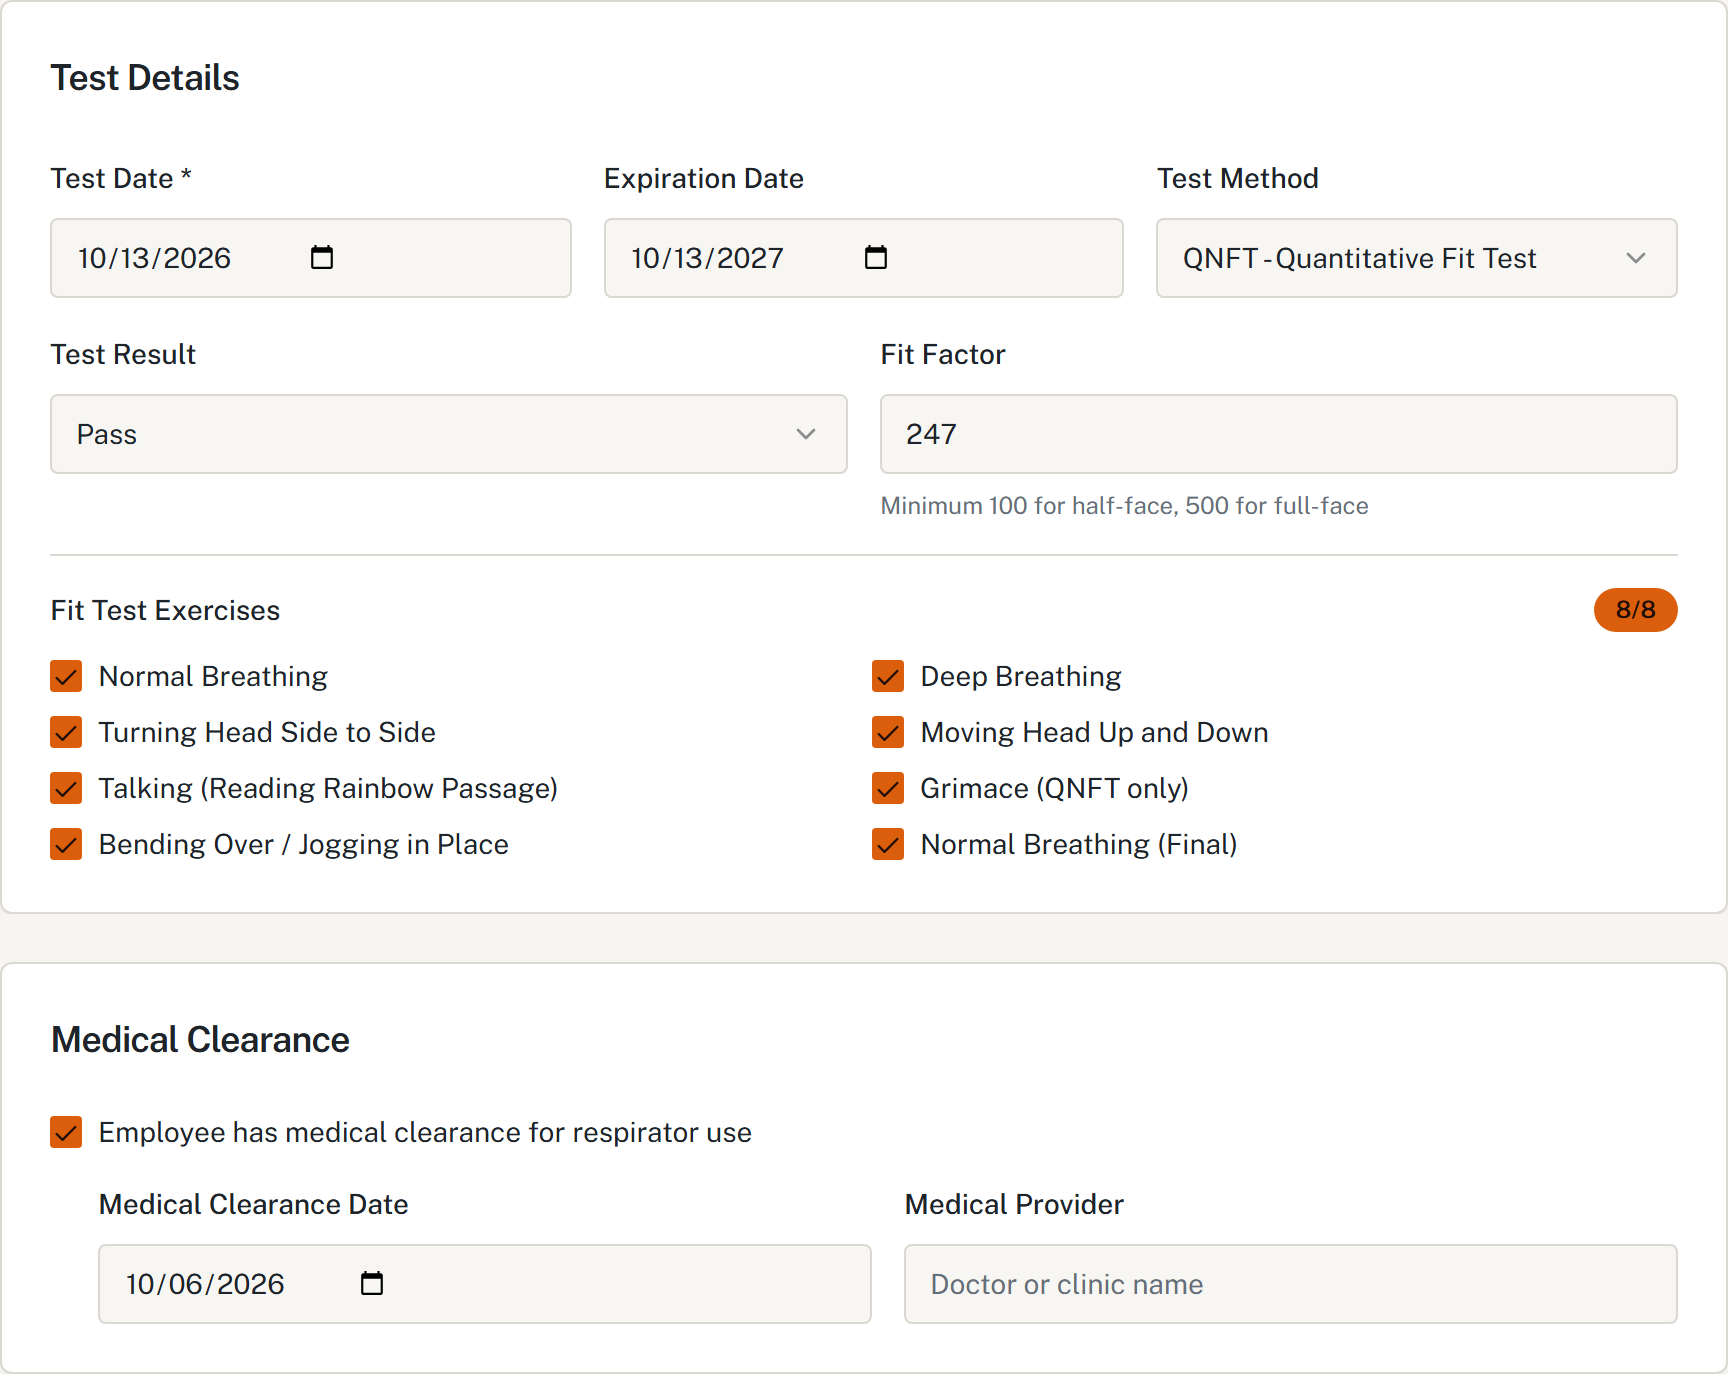Uncheck Turning Head Side to Side
1728x1374 pixels.
pos(66,733)
